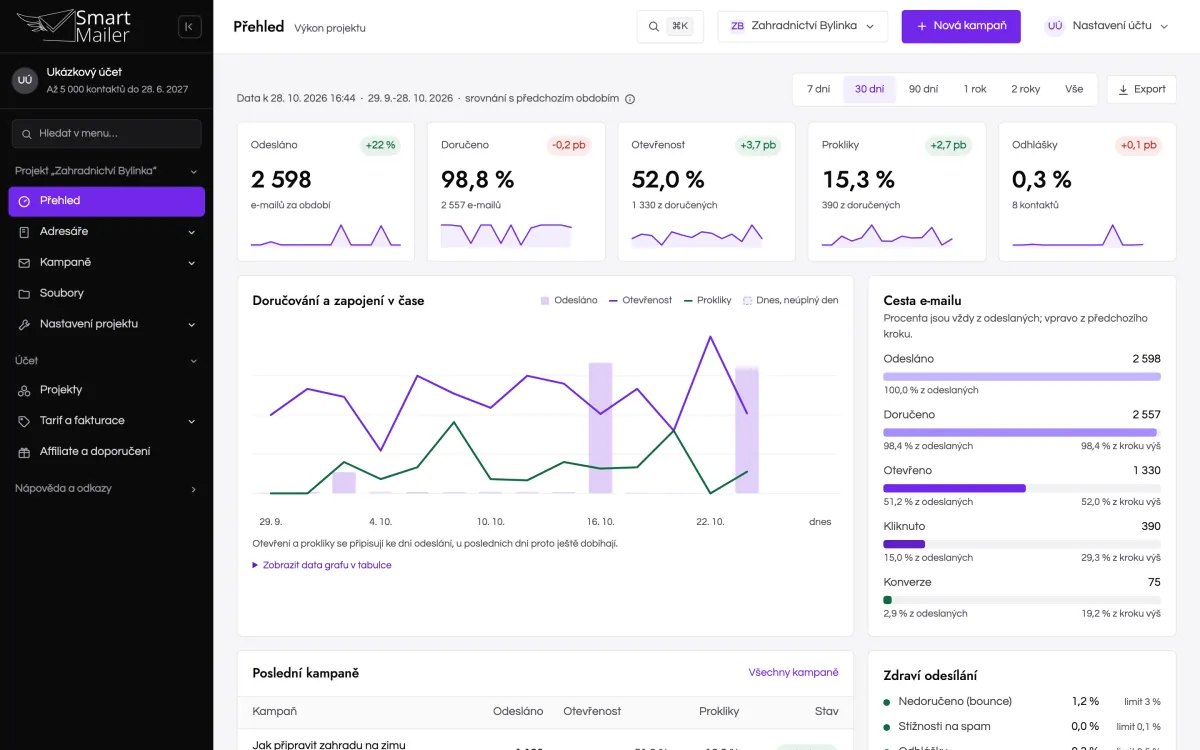This screenshot has width=1200, height=750.
Task: Click the info icon next to comparison period
Action: [630, 99]
